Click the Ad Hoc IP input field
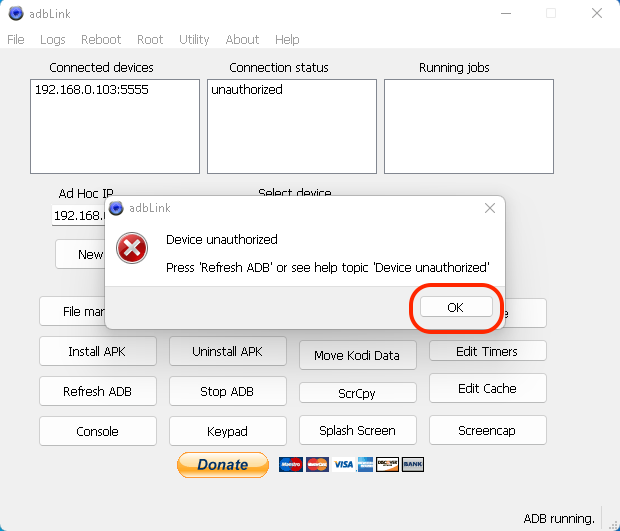620x531 pixels. [78, 215]
